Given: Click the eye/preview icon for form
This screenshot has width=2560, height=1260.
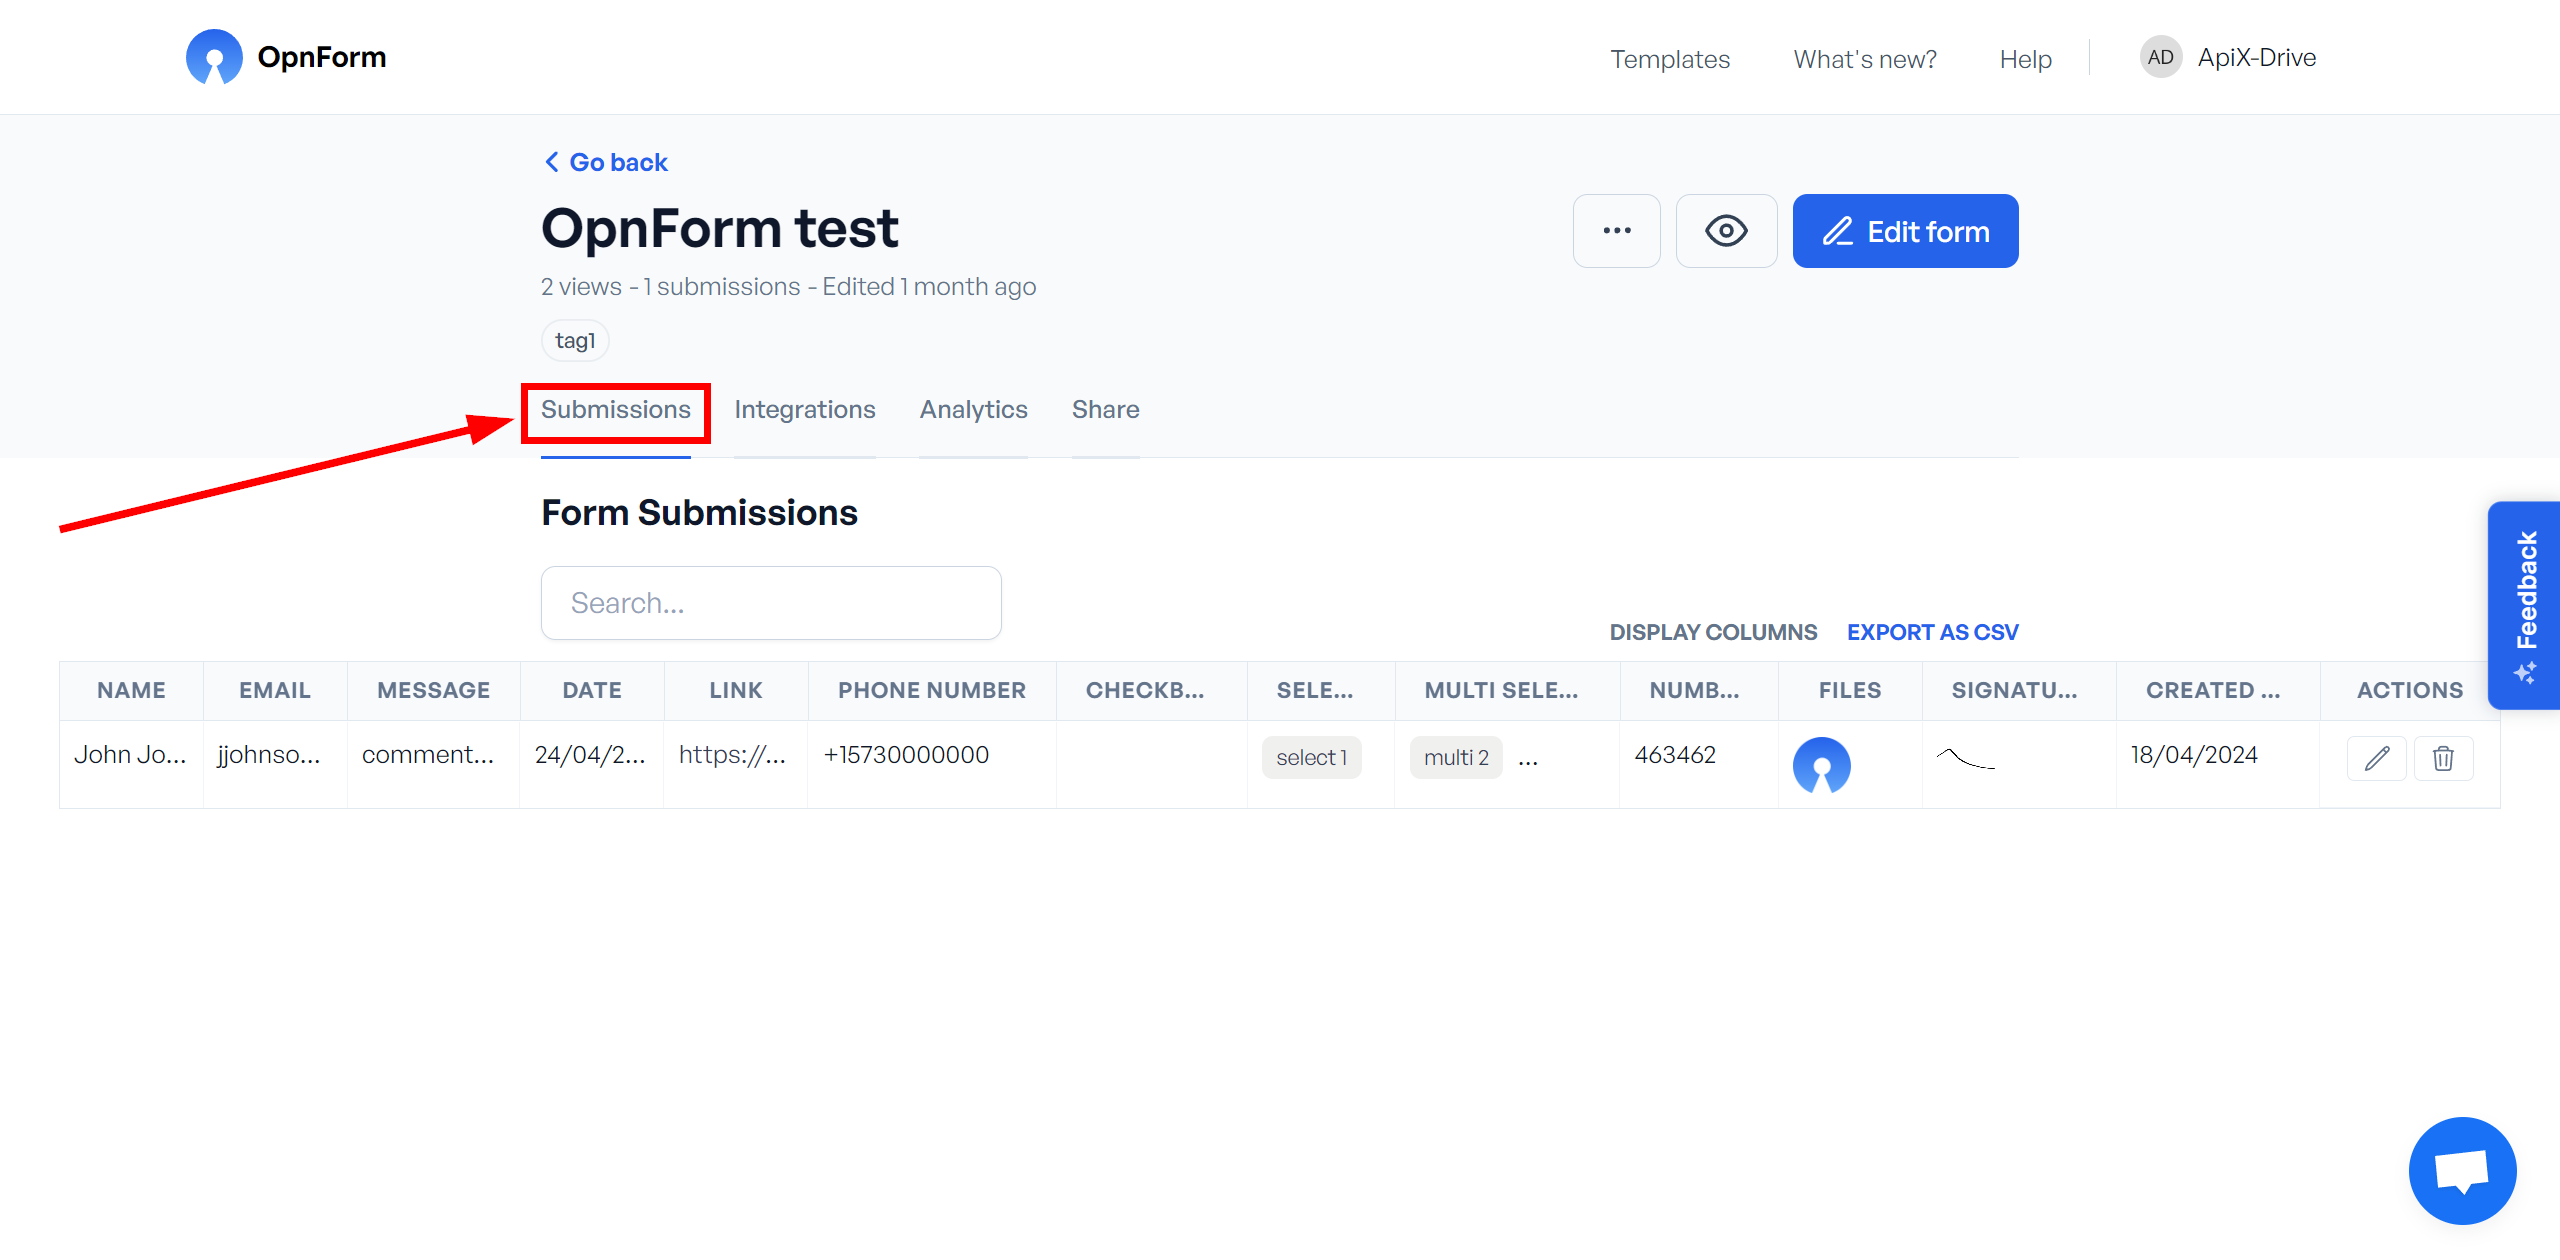Looking at the screenshot, I should [x=1726, y=230].
